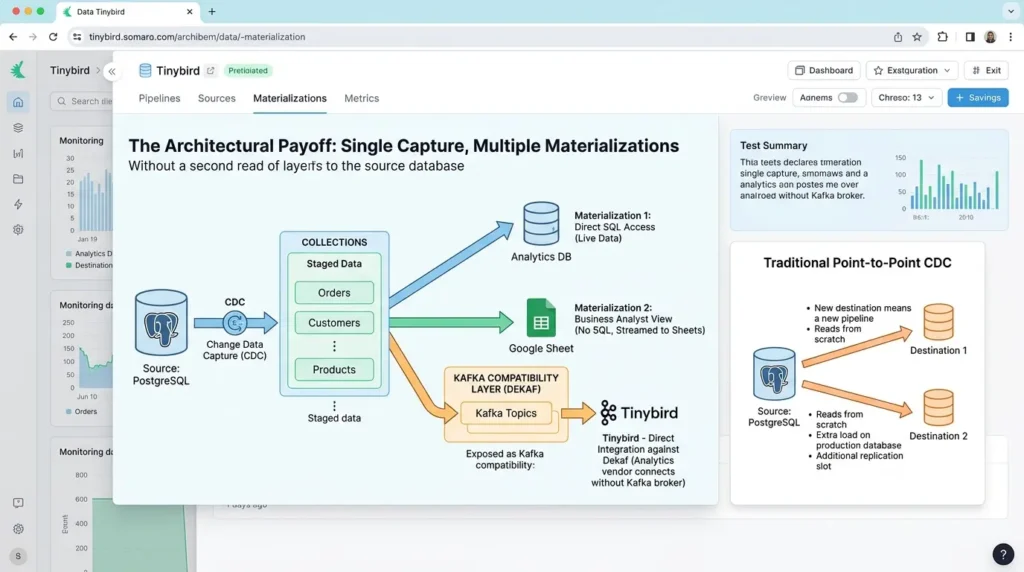1024x572 pixels.
Task: Click the Test Summary heading
Action: pos(773,146)
